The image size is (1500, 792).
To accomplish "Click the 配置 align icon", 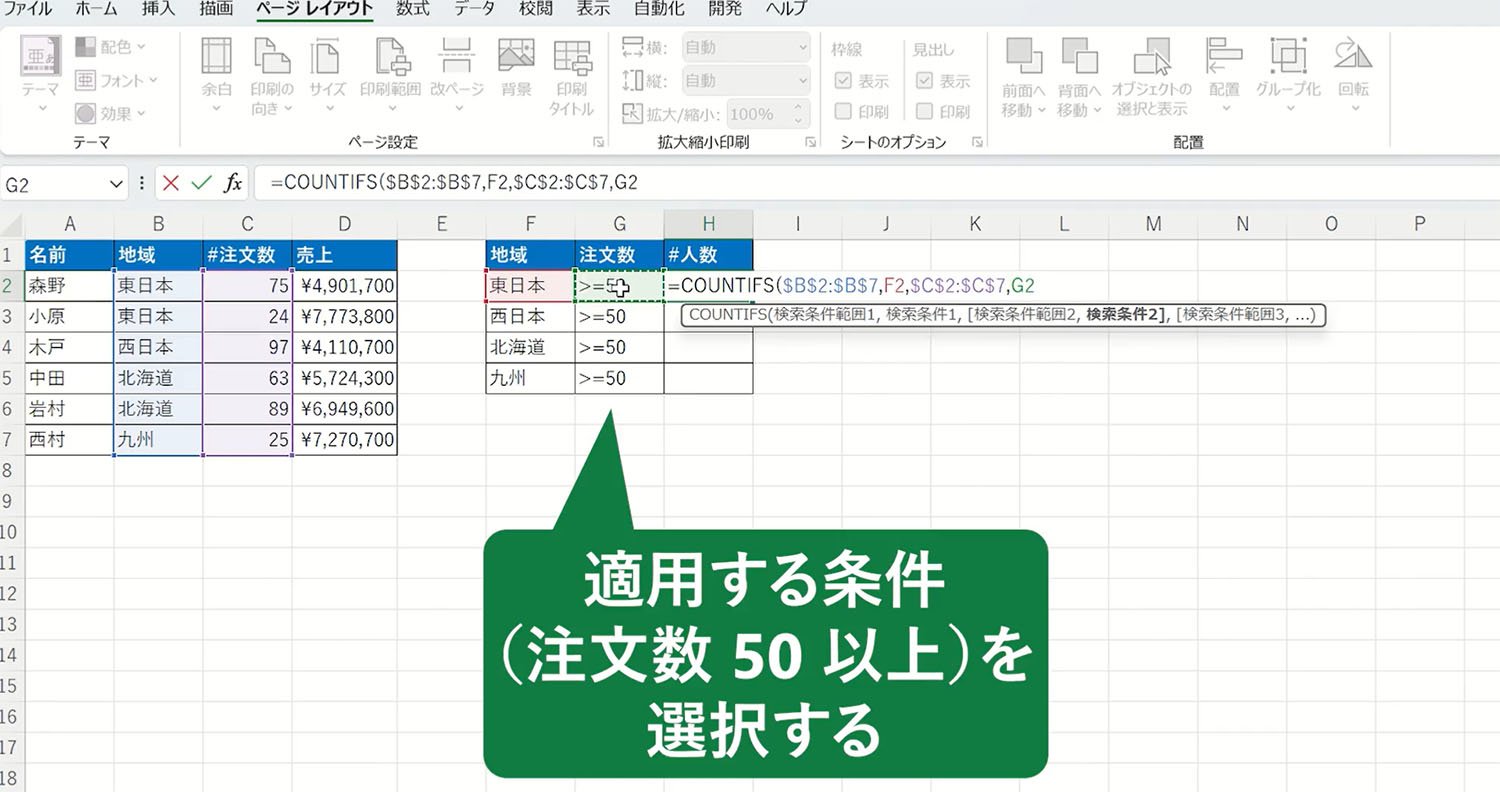I will click(x=1223, y=57).
